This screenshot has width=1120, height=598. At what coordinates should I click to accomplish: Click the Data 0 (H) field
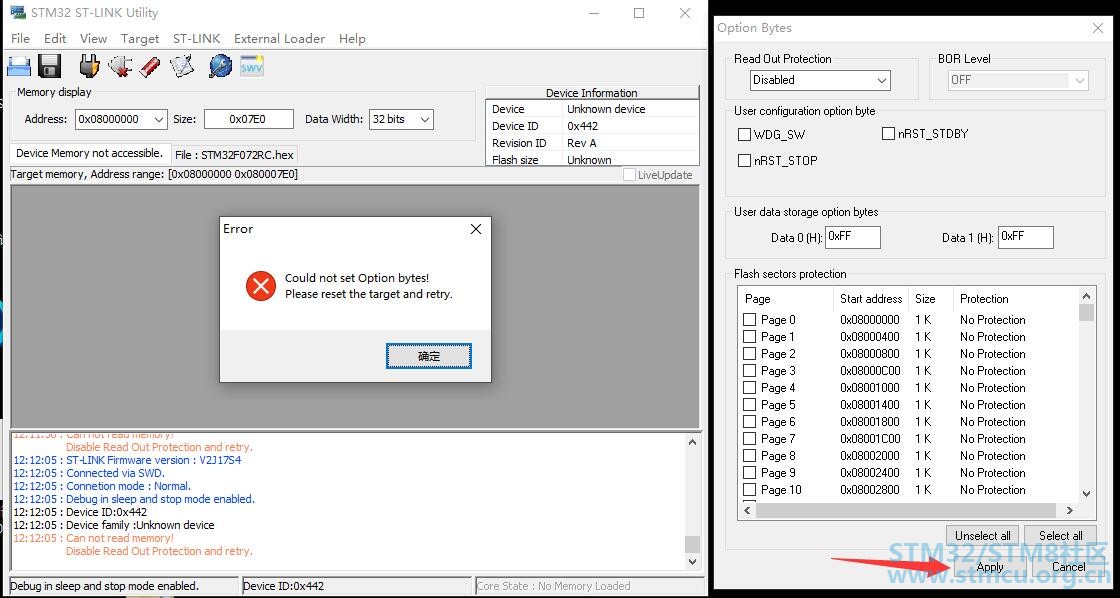pos(853,237)
